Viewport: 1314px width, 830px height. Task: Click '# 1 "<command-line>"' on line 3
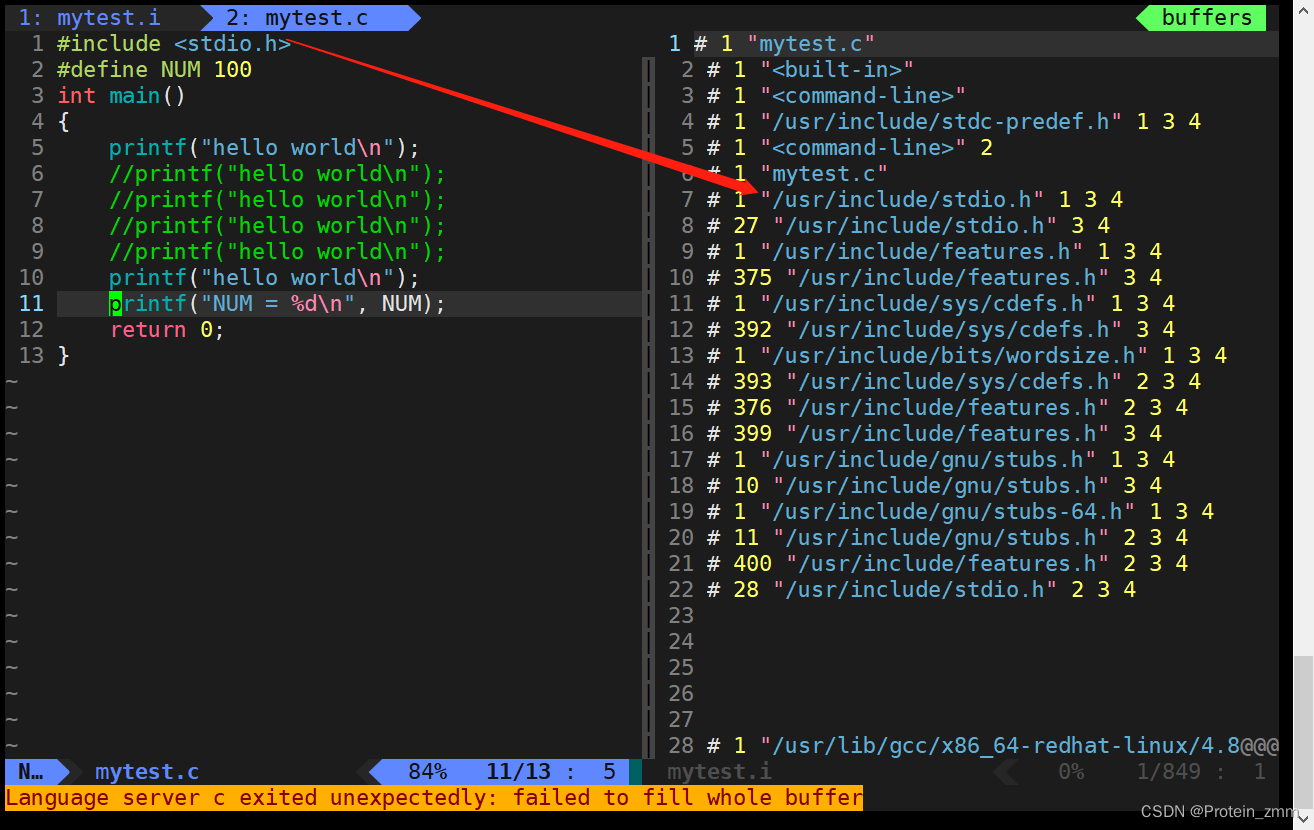pyautogui.click(x=837, y=96)
